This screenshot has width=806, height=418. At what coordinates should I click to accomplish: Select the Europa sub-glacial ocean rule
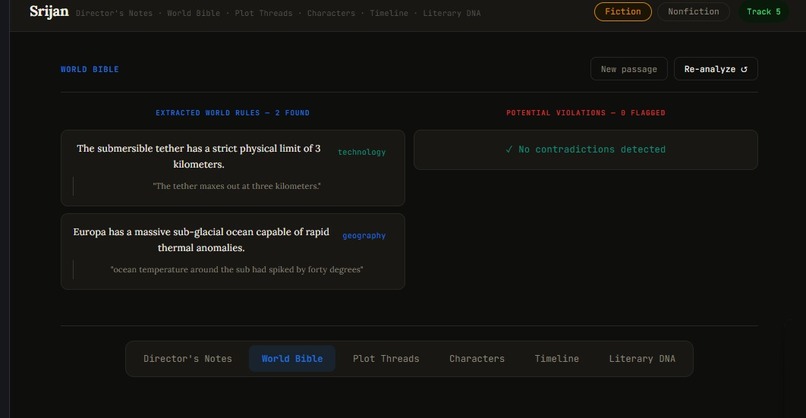coord(232,251)
